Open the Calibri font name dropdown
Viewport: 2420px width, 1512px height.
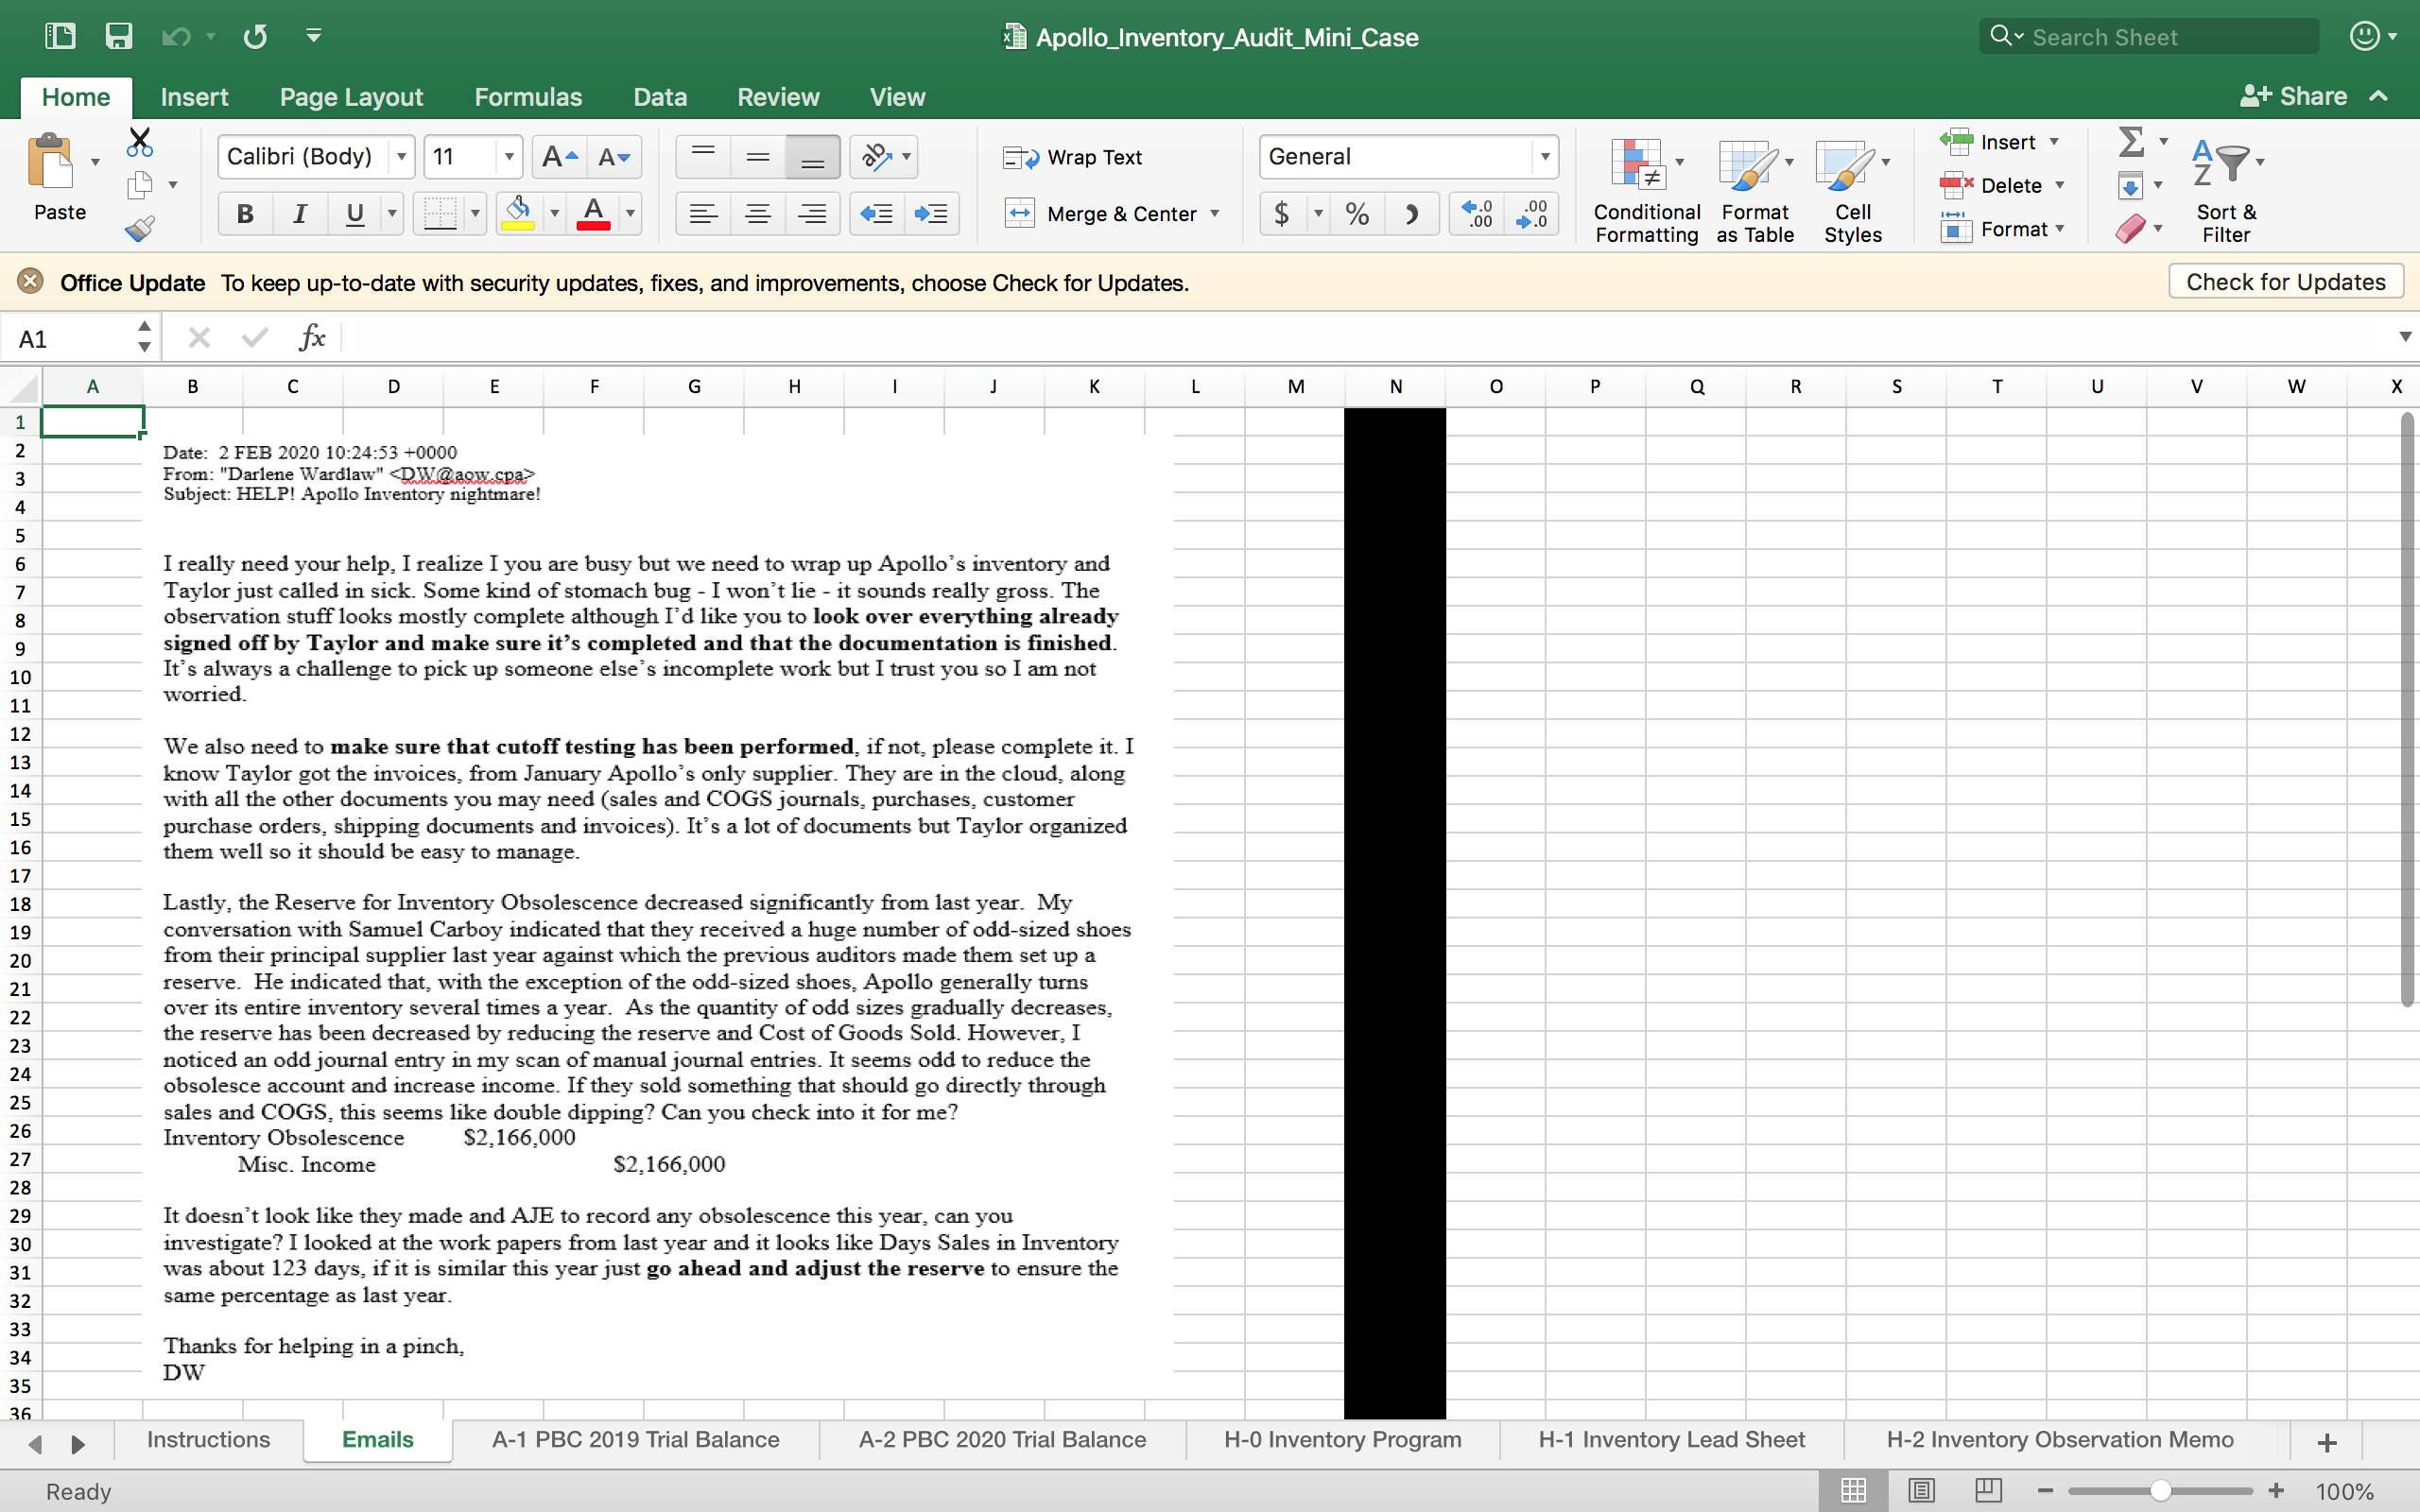pyautogui.click(x=401, y=157)
